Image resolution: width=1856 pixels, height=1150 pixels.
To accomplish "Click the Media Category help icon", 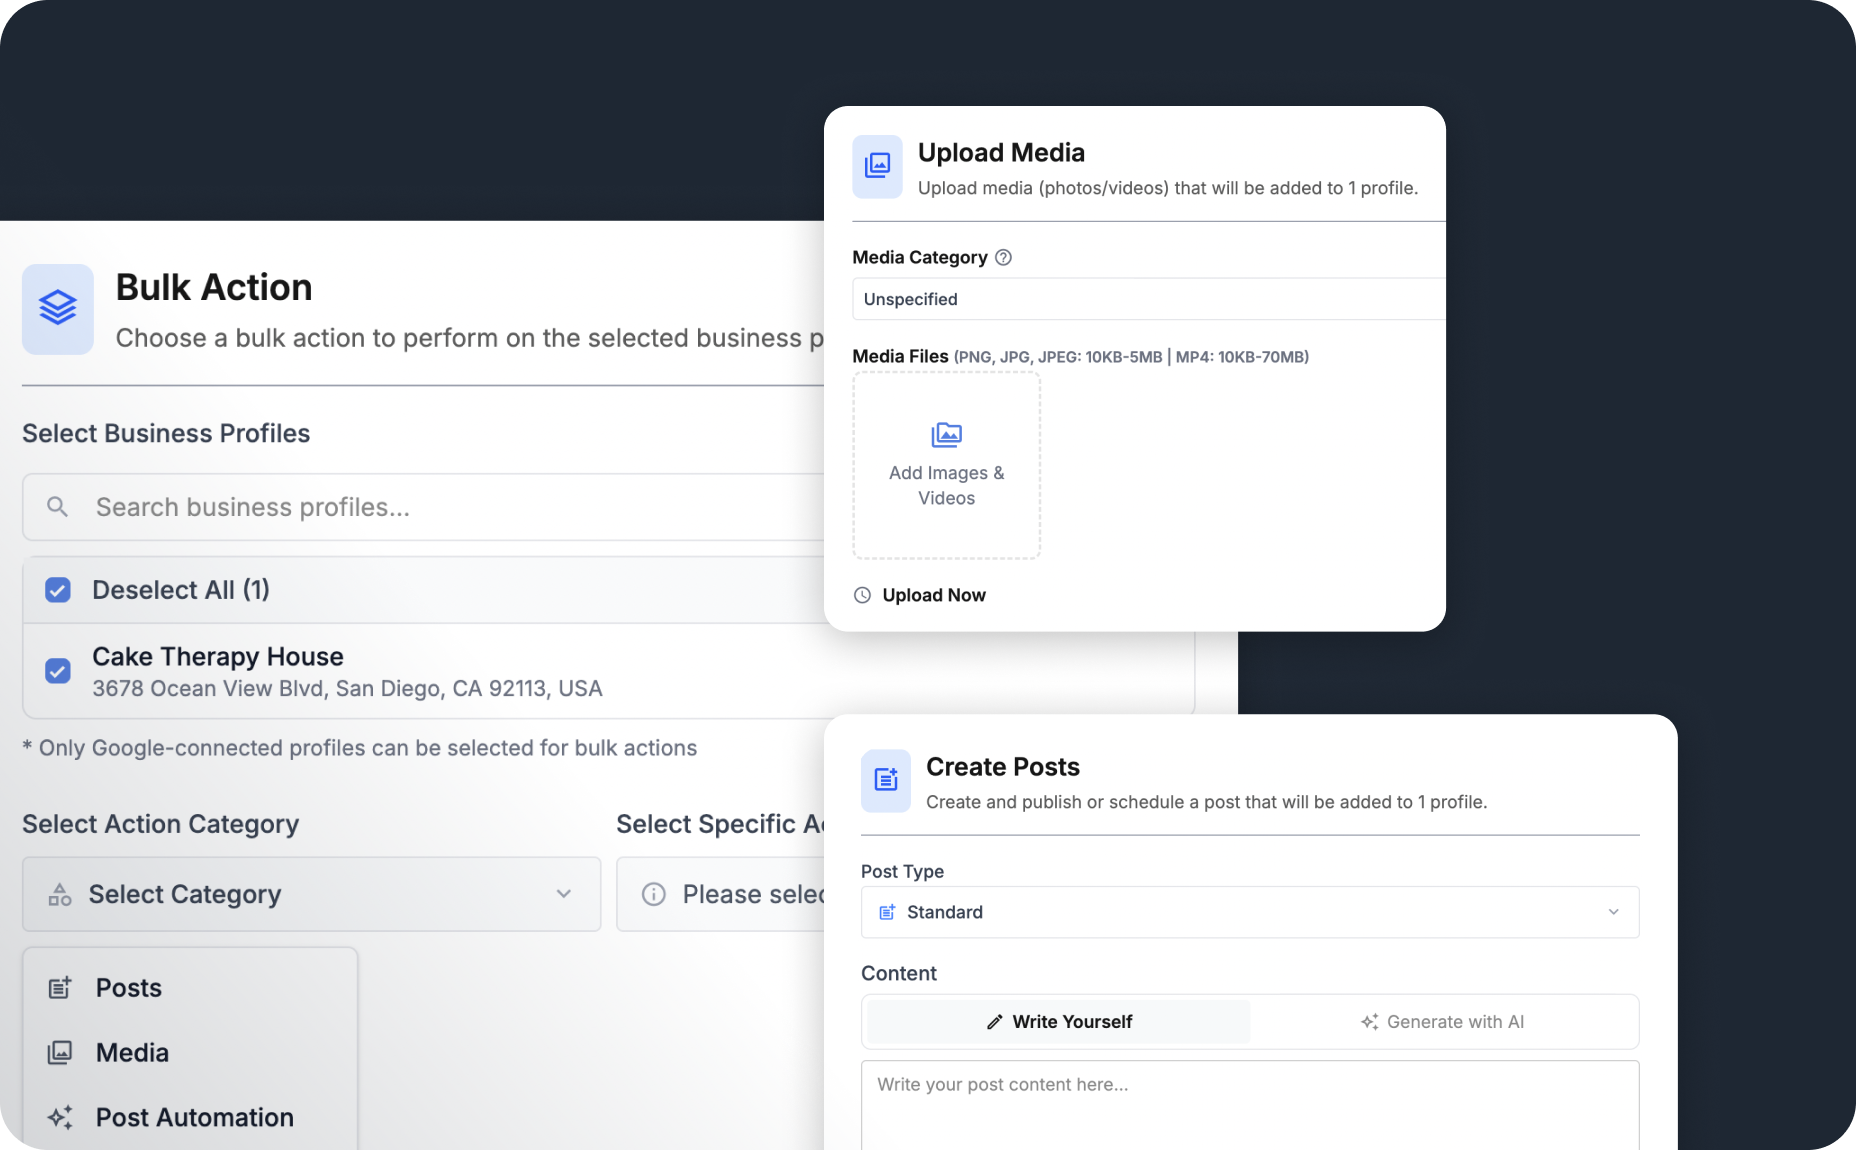I will point(1004,257).
